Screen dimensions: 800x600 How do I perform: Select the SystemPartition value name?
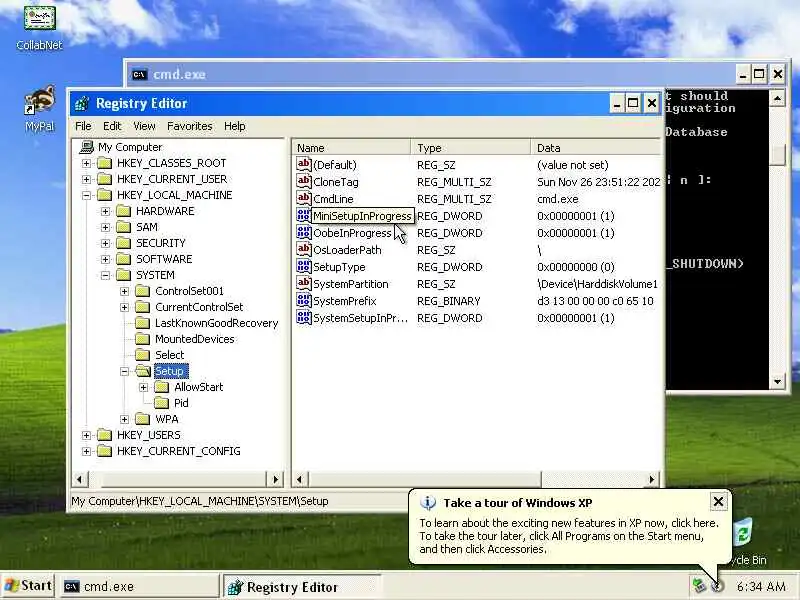(351, 284)
